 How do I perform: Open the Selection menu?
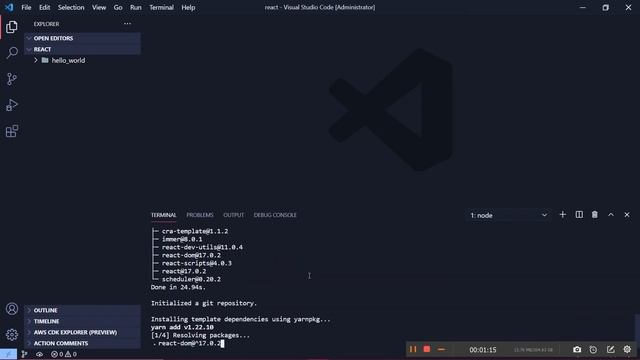pyautogui.click(x=71, y=7)
